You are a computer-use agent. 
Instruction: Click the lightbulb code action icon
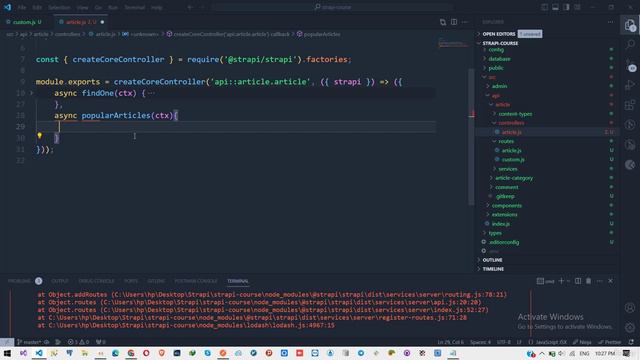[x=40, y=136]
